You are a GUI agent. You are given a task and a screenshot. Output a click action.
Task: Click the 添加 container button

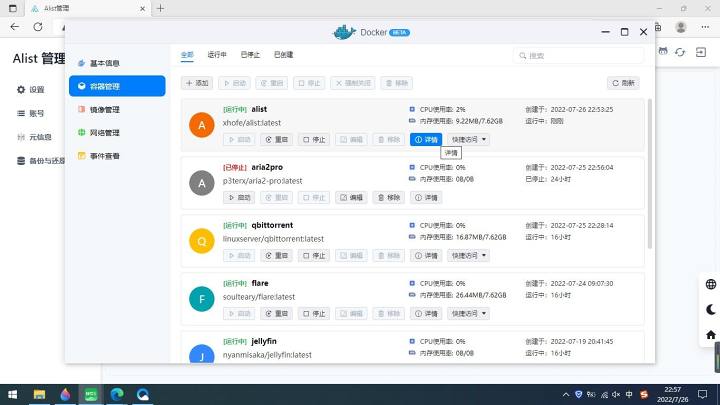point(197,83)
